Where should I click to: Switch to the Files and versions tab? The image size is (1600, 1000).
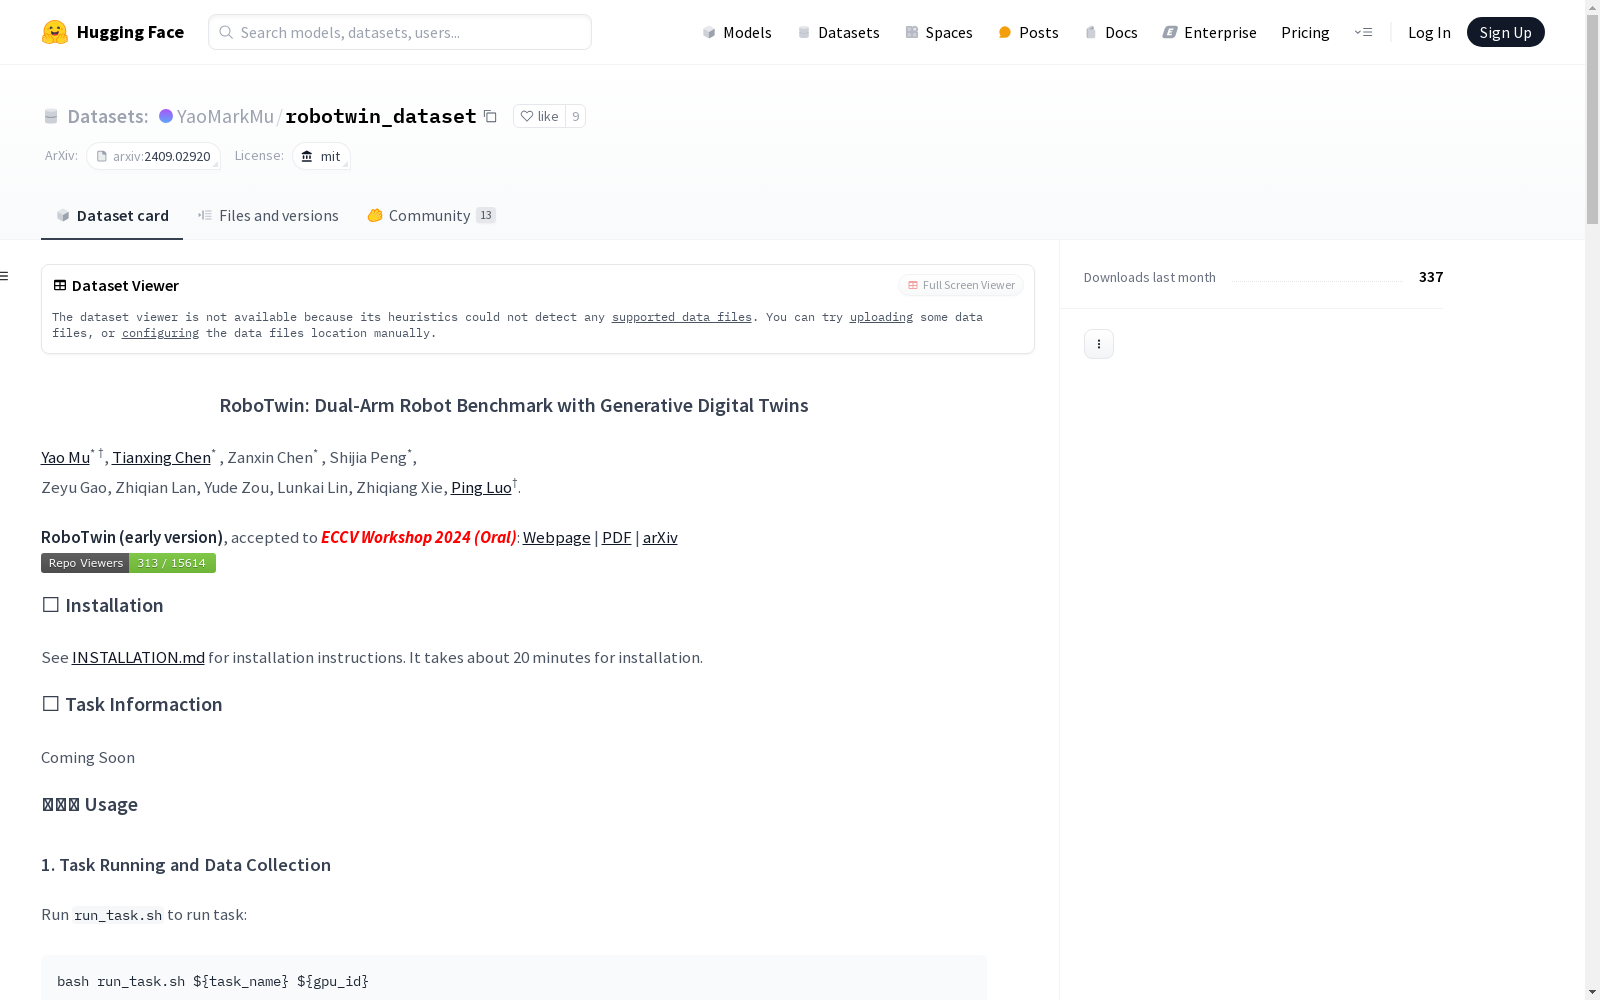tap(268, 215)
